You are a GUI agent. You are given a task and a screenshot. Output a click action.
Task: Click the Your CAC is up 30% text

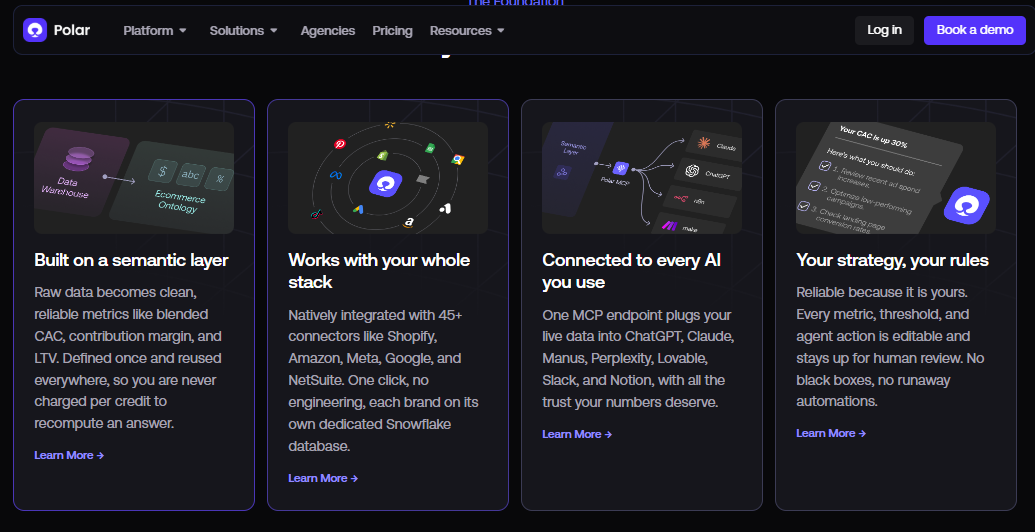873,137
